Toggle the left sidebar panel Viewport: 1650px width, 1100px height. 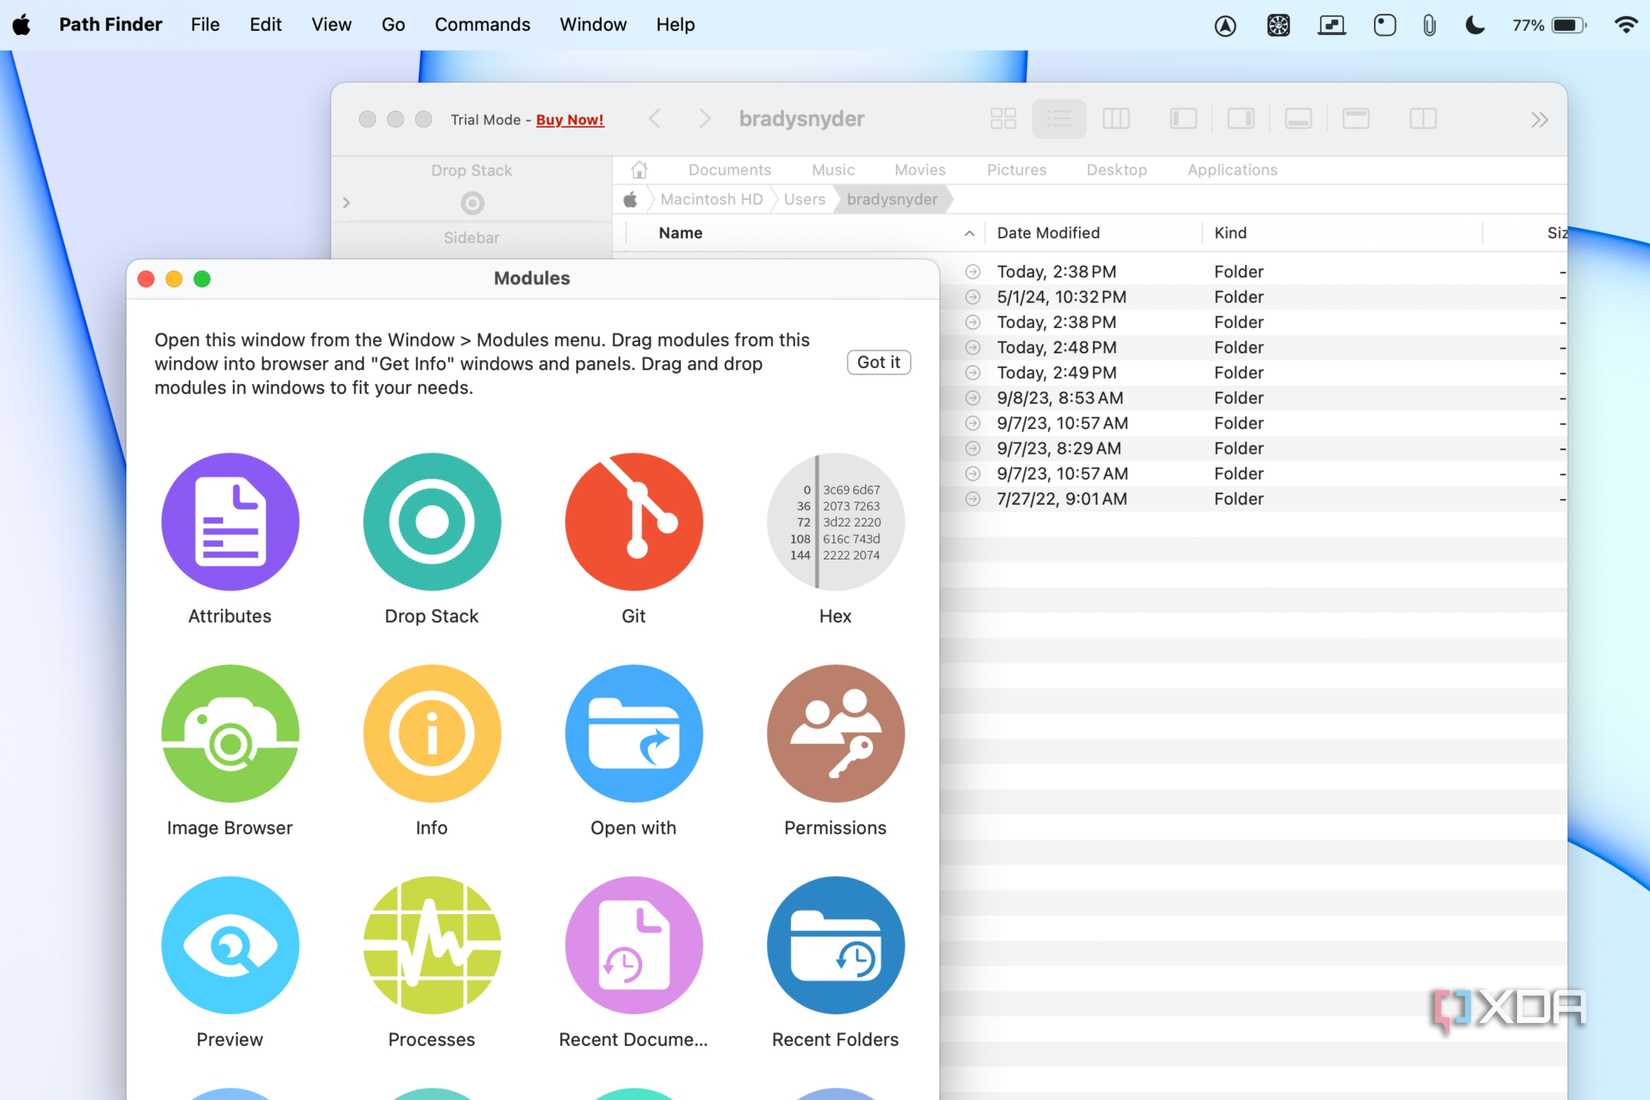pos(1184,119)
